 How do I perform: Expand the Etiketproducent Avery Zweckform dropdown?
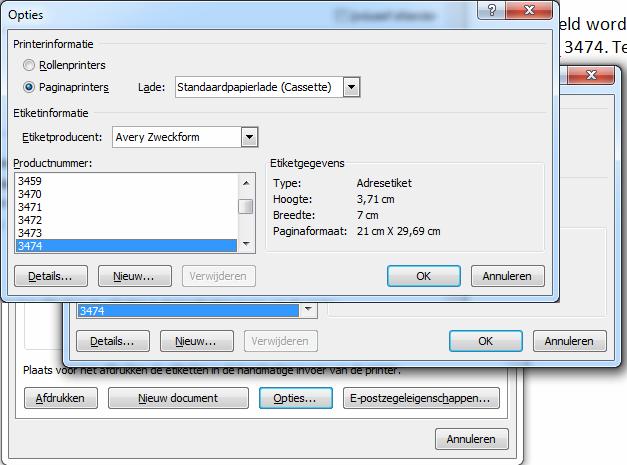249,137
